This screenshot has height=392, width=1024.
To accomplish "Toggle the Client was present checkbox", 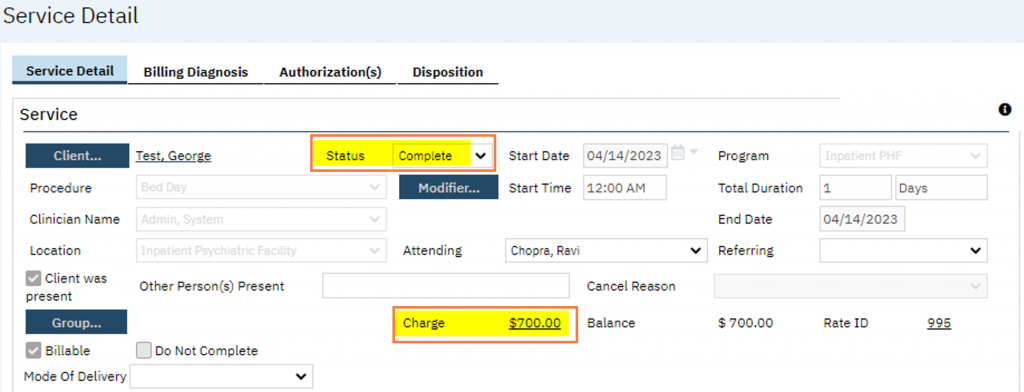I will tap(33, 279).
